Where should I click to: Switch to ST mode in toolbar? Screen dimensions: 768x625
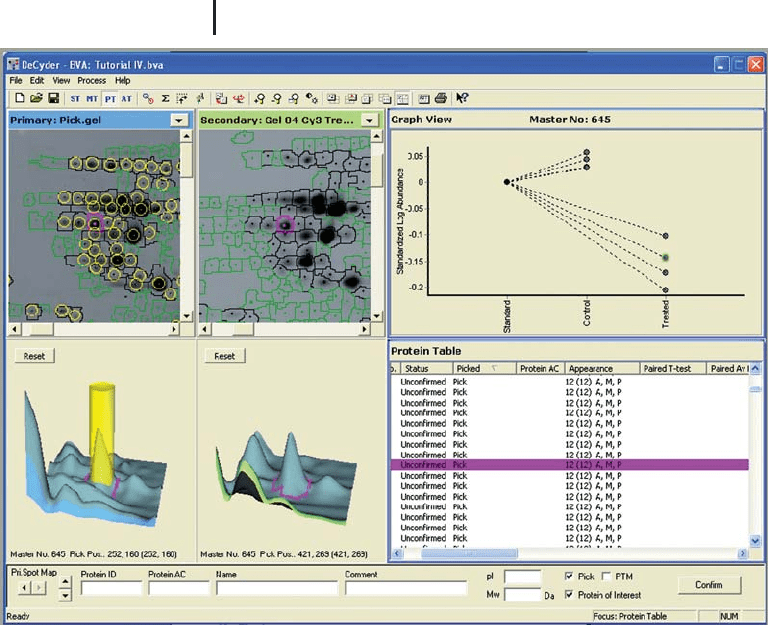coord(75,99)
